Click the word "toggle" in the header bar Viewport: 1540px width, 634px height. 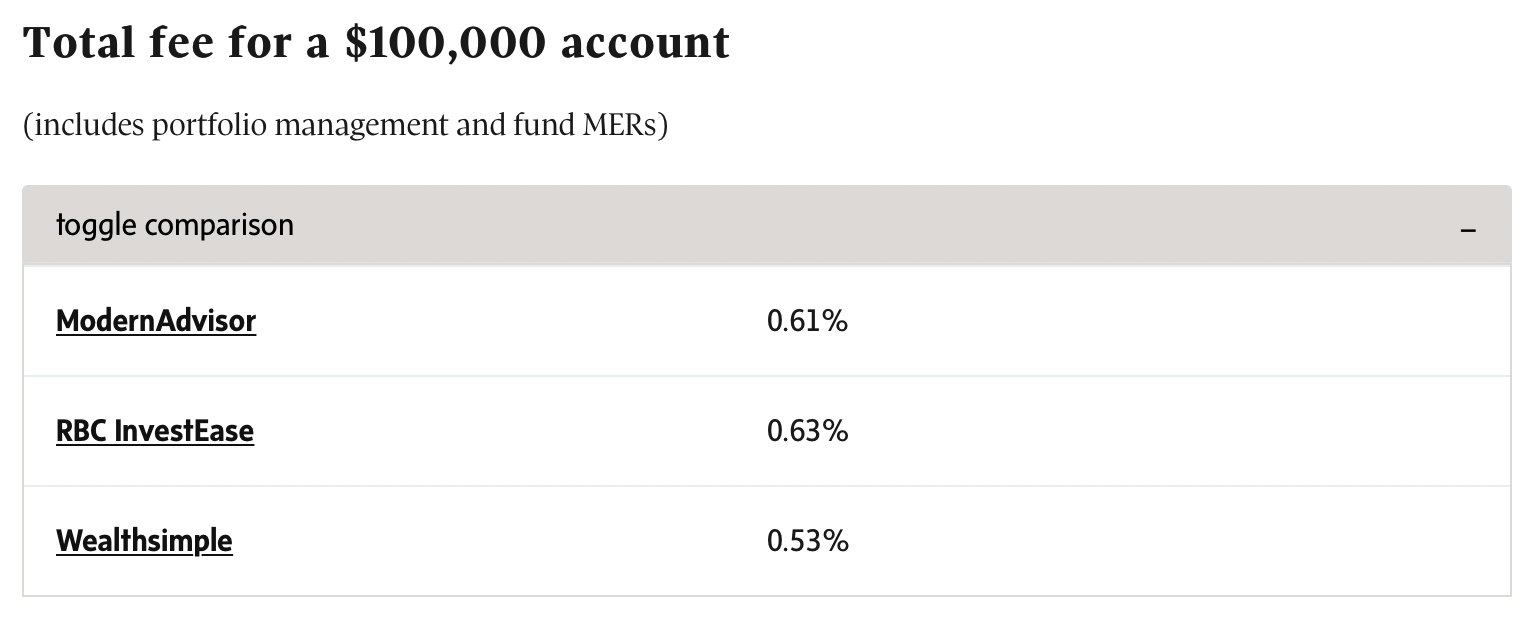pos(96,226)
